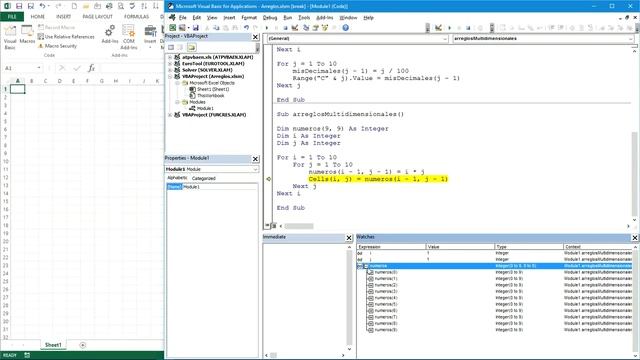
Task: Click insert function fx icon
Action: click(x=91, y=68)
